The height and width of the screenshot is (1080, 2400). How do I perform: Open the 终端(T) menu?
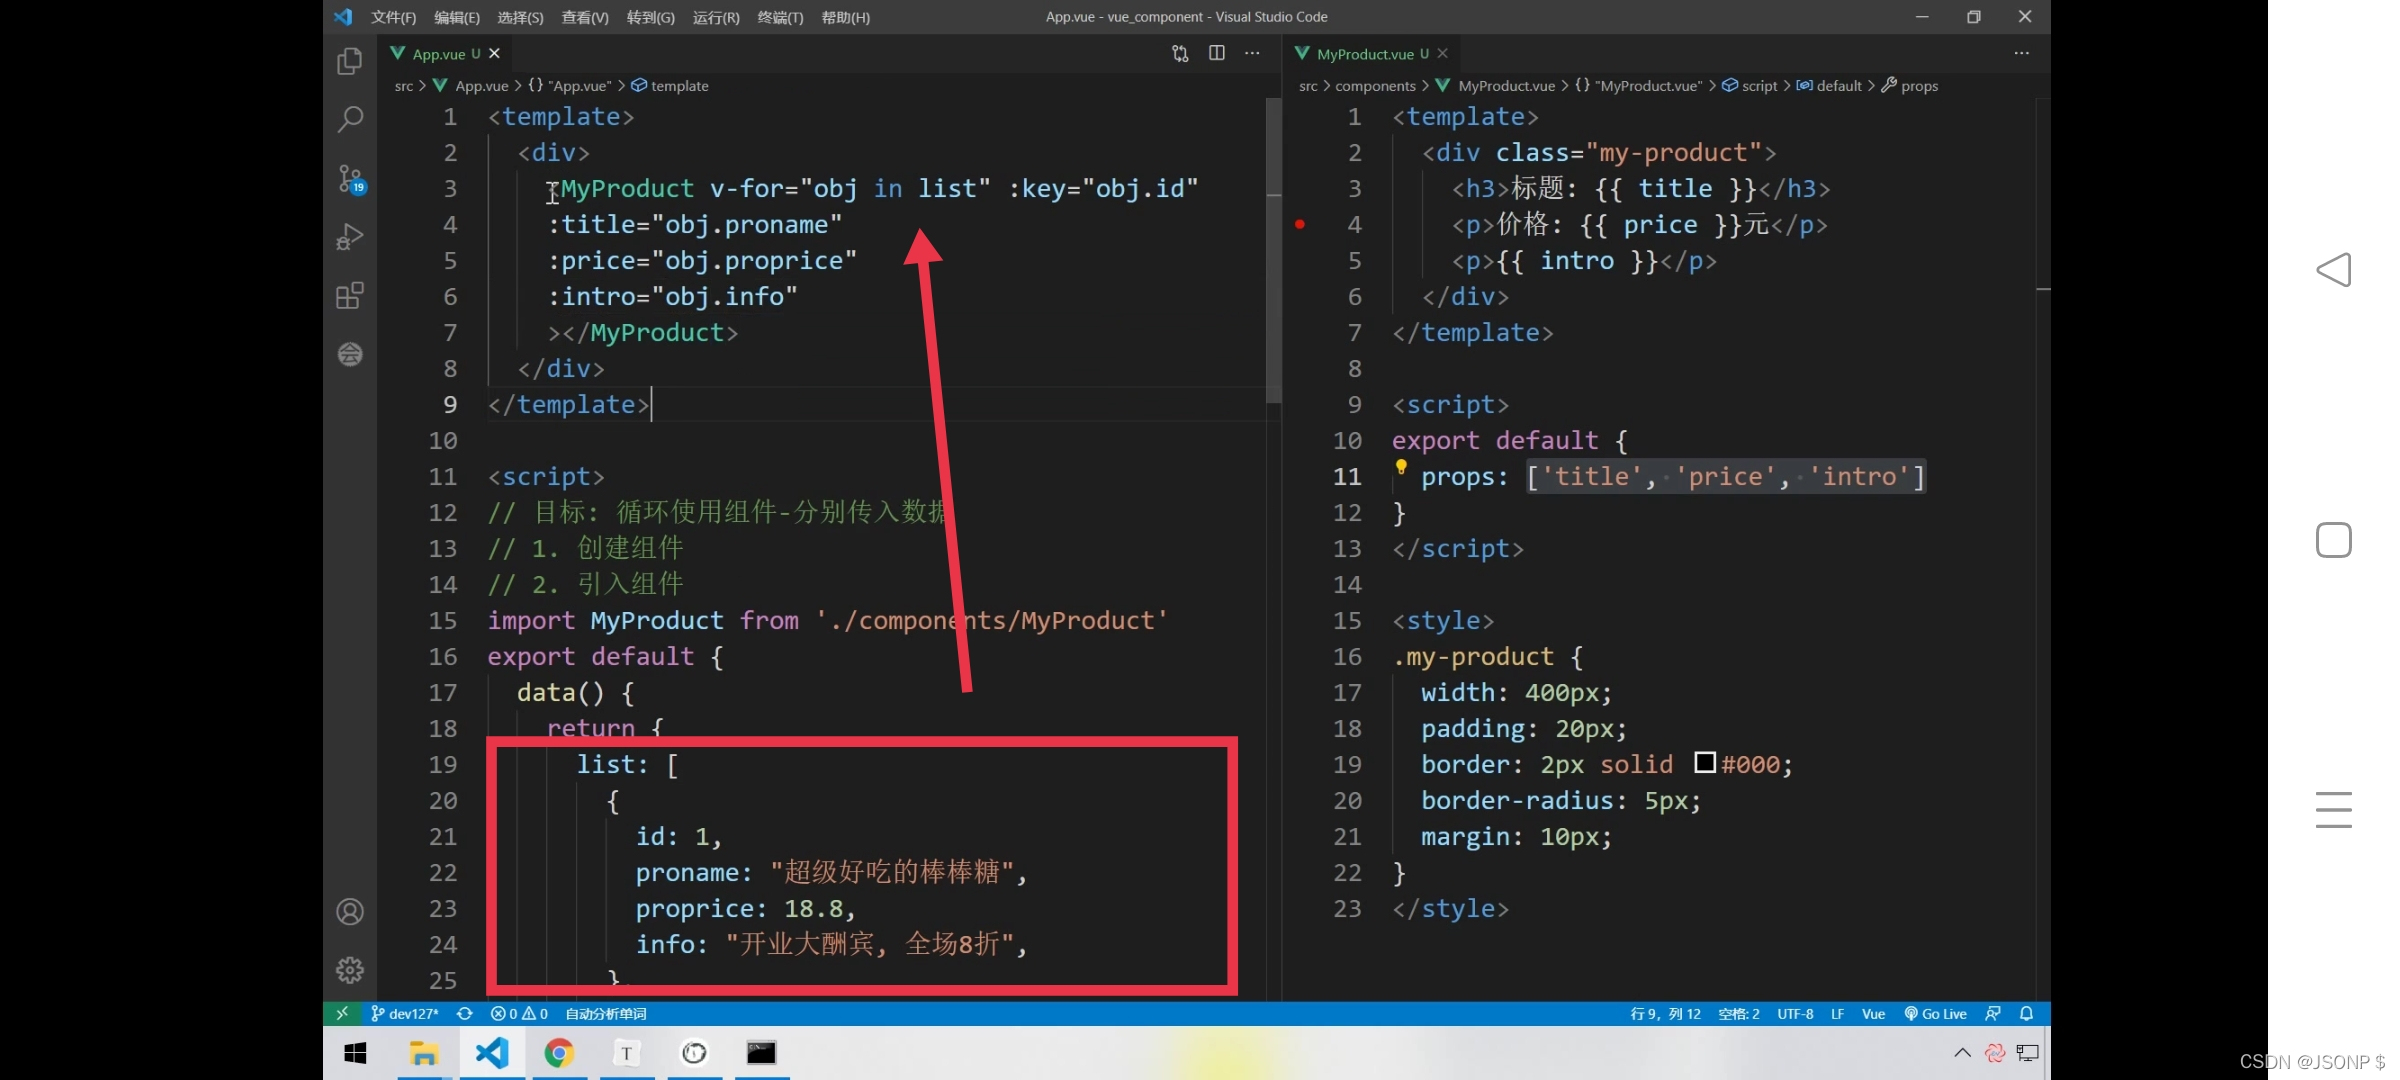pyautogui.click(x=780, y=17)
